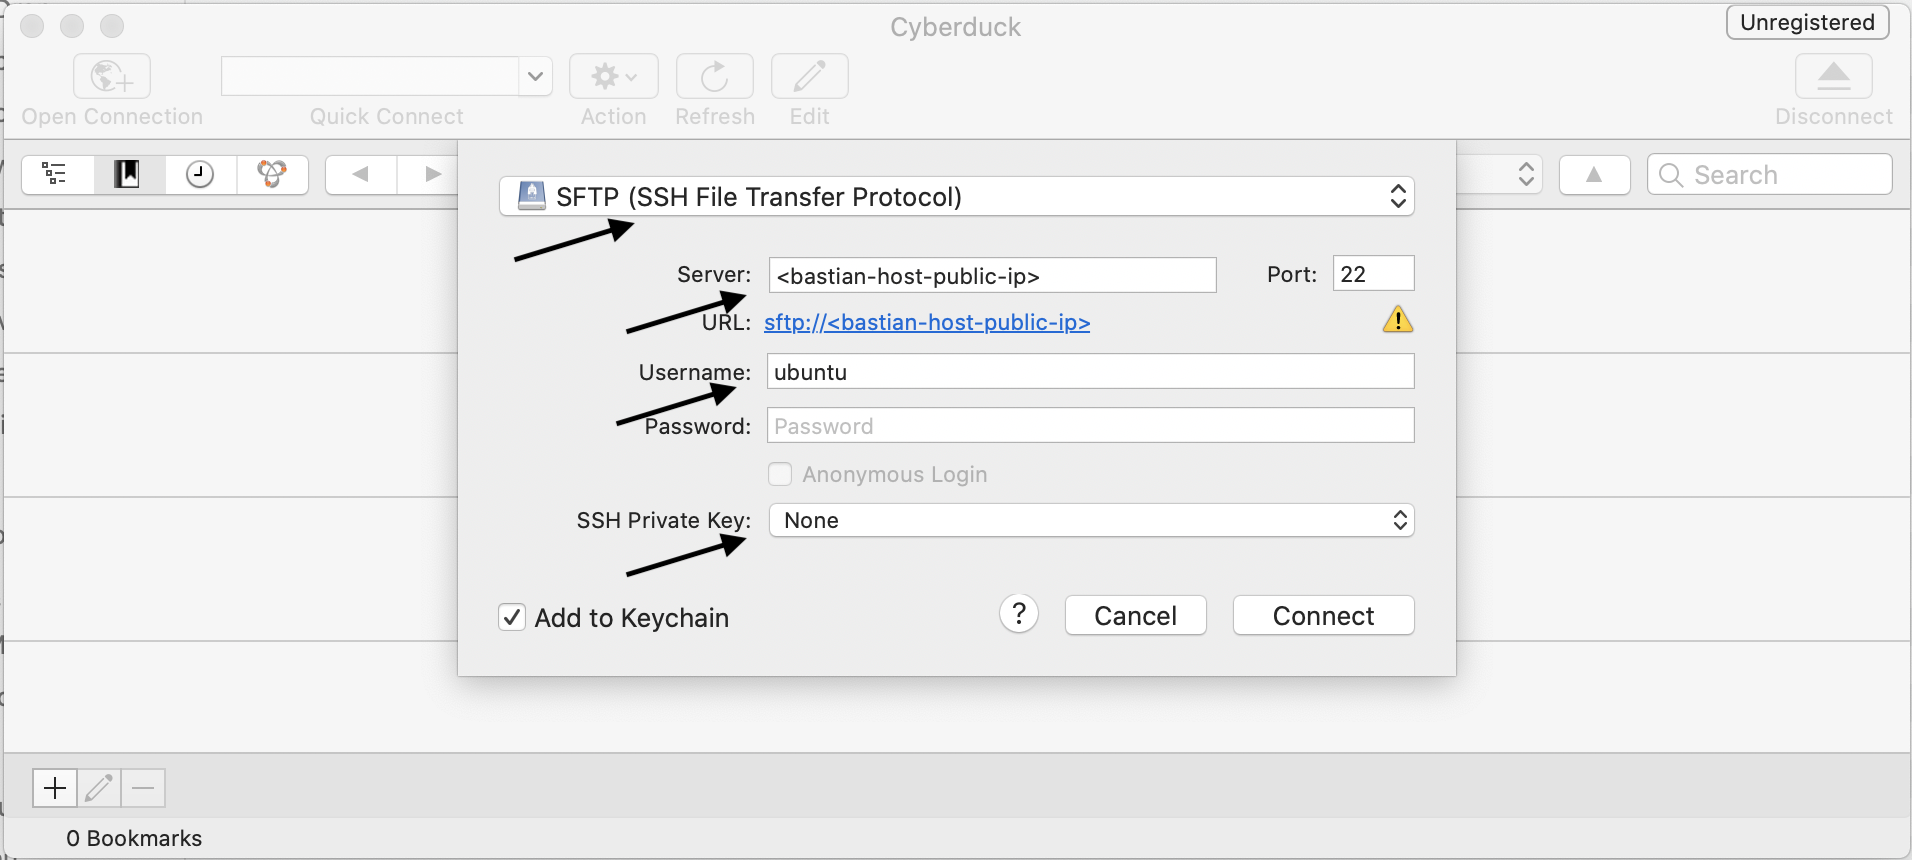Click into the Username field
Screen dimensions: 1912x860
point(1090,371)
